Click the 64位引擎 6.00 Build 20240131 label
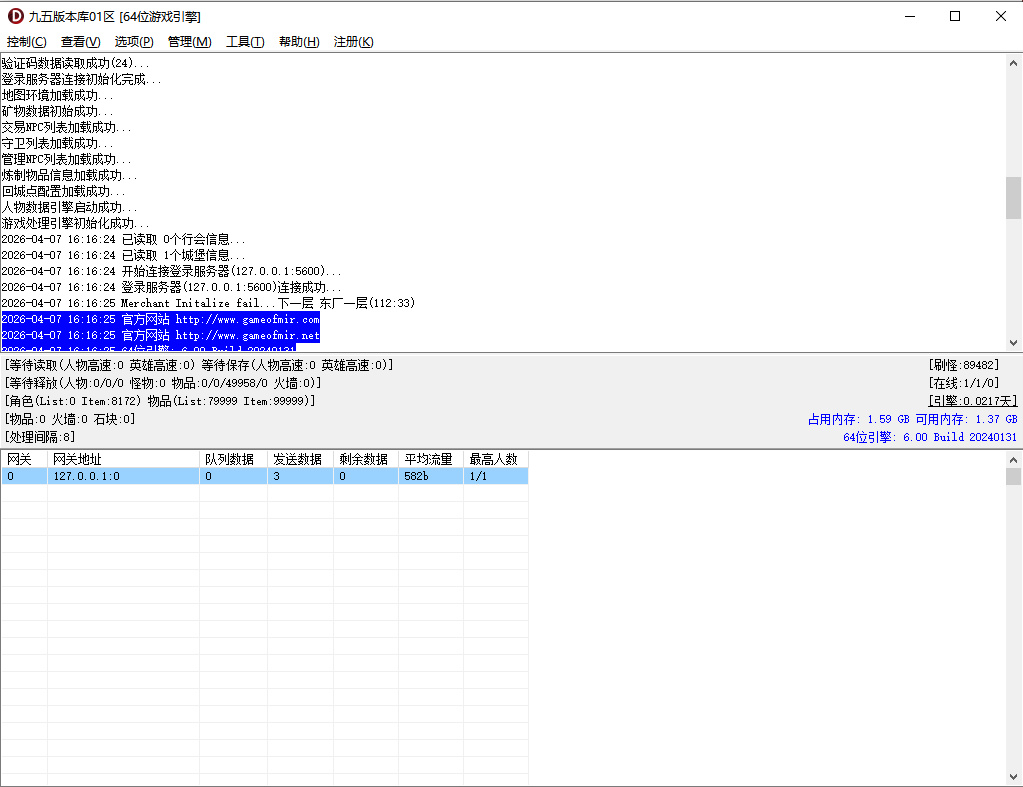 click(930, 437)
